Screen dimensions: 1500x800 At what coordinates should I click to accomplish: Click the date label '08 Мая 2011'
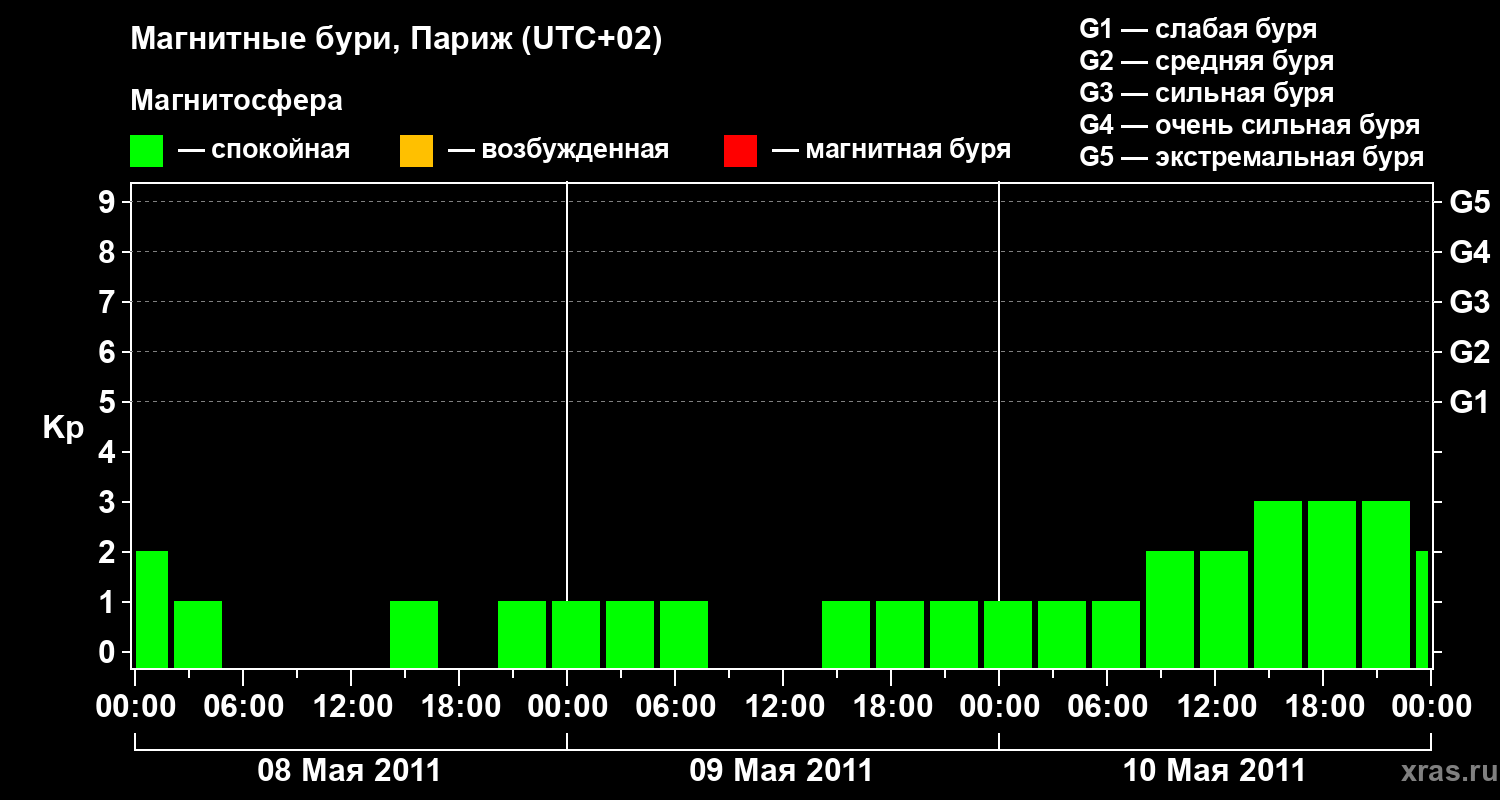point(349,771)
